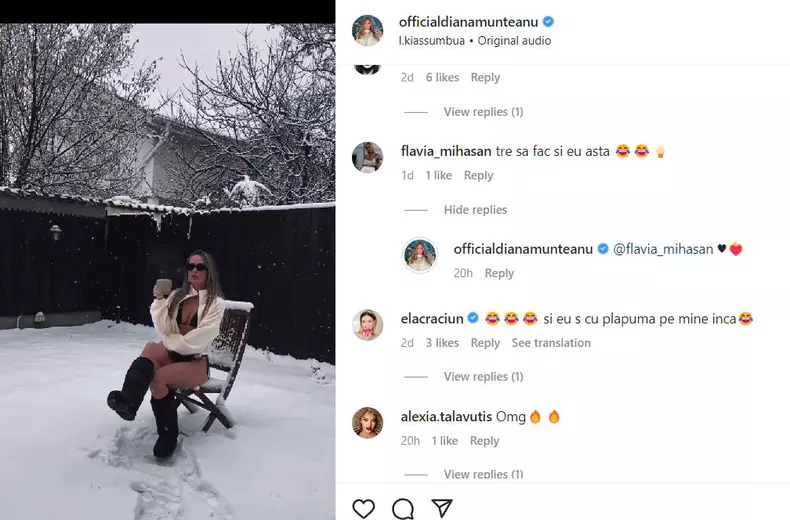Viewport: 790px width, 520px height.
Task: Open elacraciun's profile avatar
Action: [368, 325]
